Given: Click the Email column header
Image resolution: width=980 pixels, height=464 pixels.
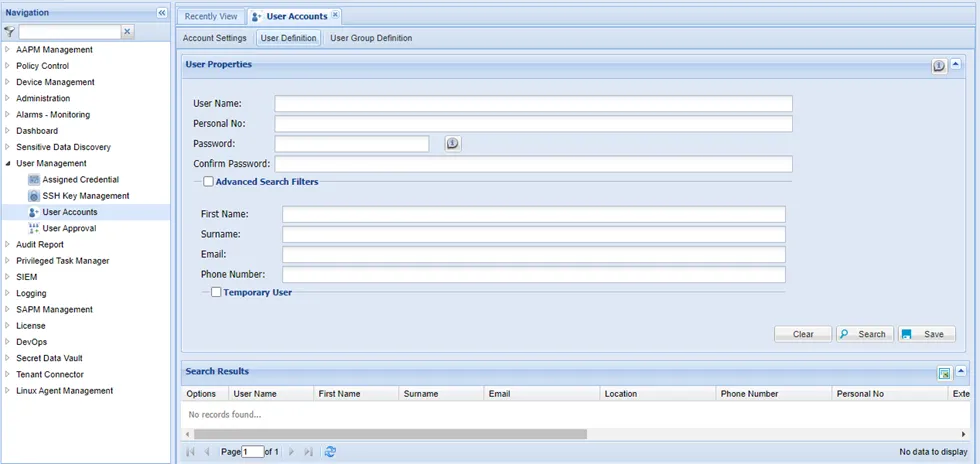Looking at the screenshot, I should click(542, 394).
